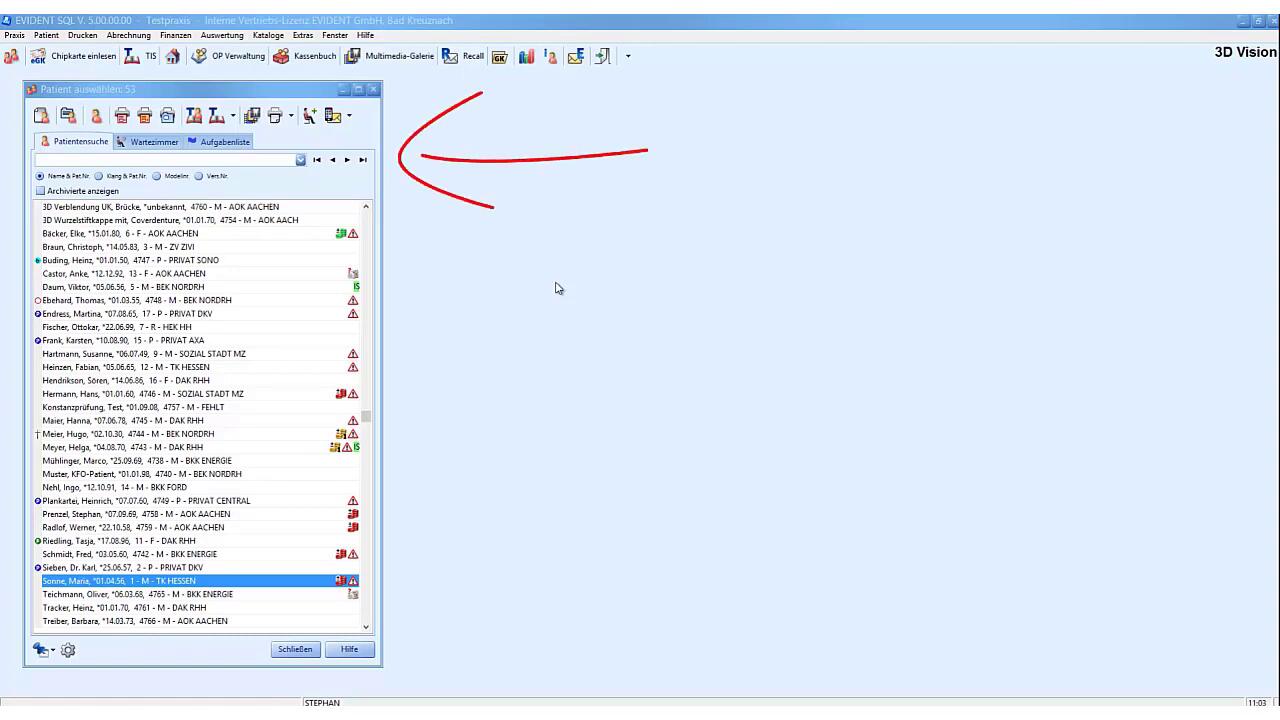The width and height of the screenshot is (1280, 720).
Task: Click Chipkarte einlesen in the toolbar
Action: click(x=74, y=57)
